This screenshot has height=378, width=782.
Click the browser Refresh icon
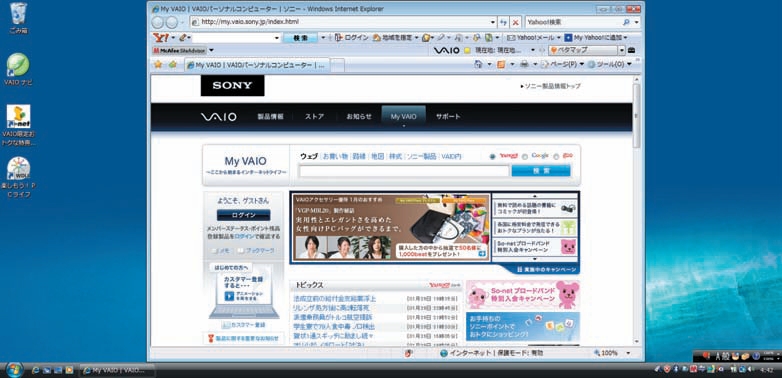503,22
